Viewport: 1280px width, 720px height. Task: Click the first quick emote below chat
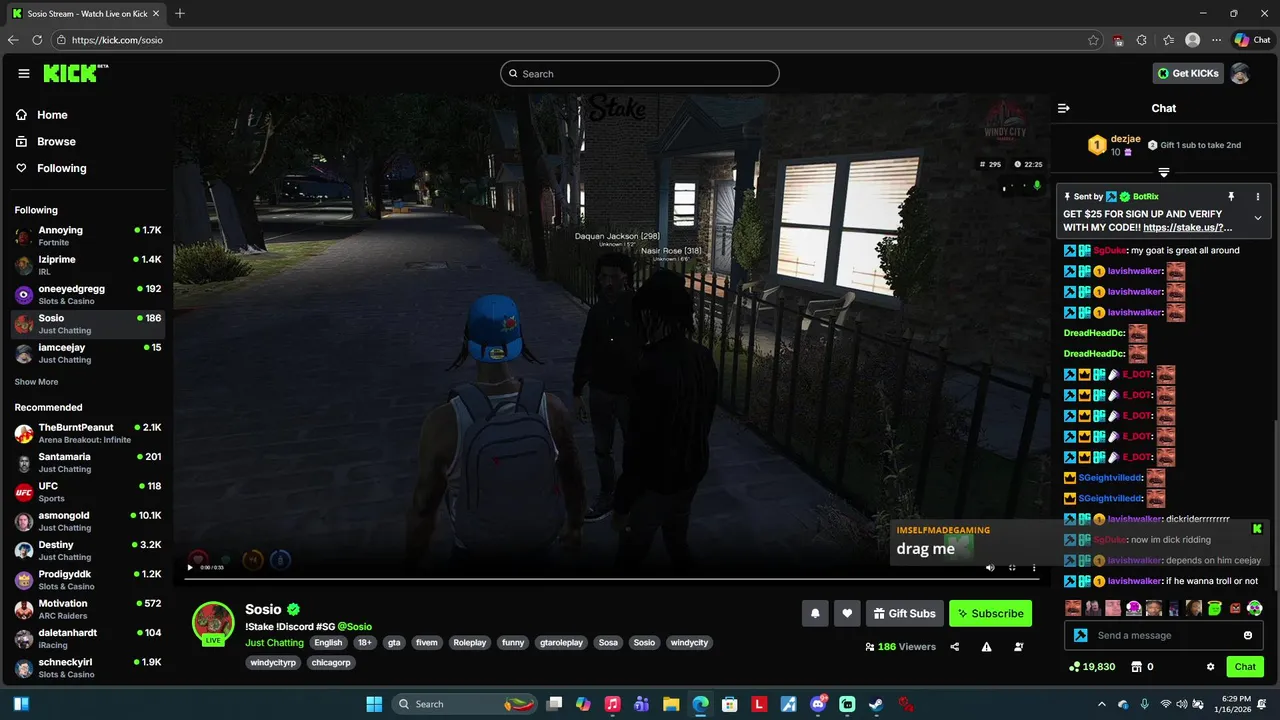tap(1073, 607)
